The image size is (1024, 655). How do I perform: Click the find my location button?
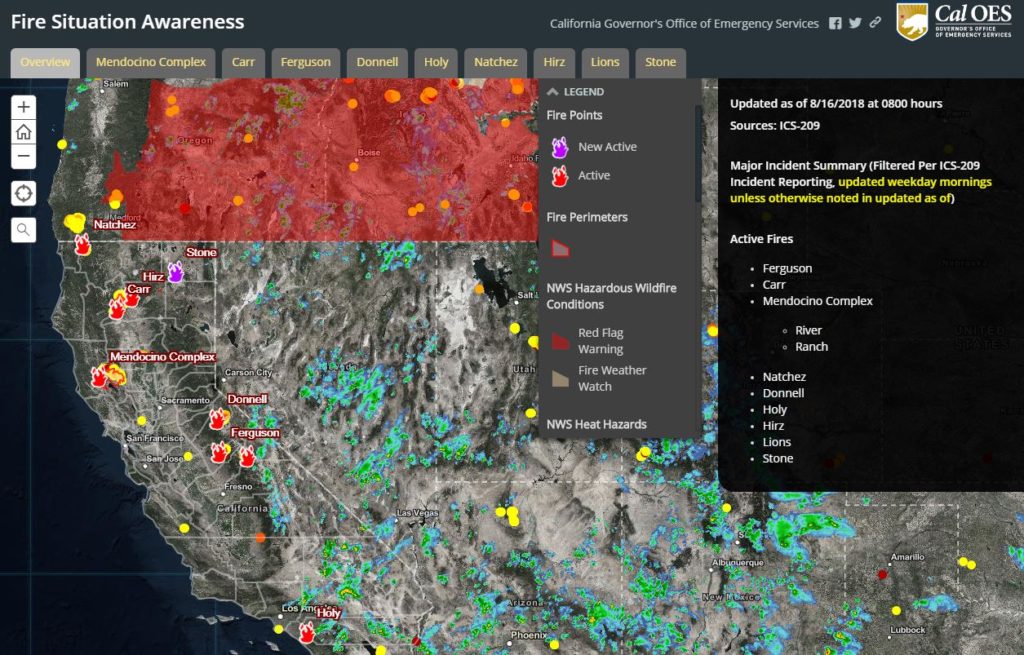24,193
